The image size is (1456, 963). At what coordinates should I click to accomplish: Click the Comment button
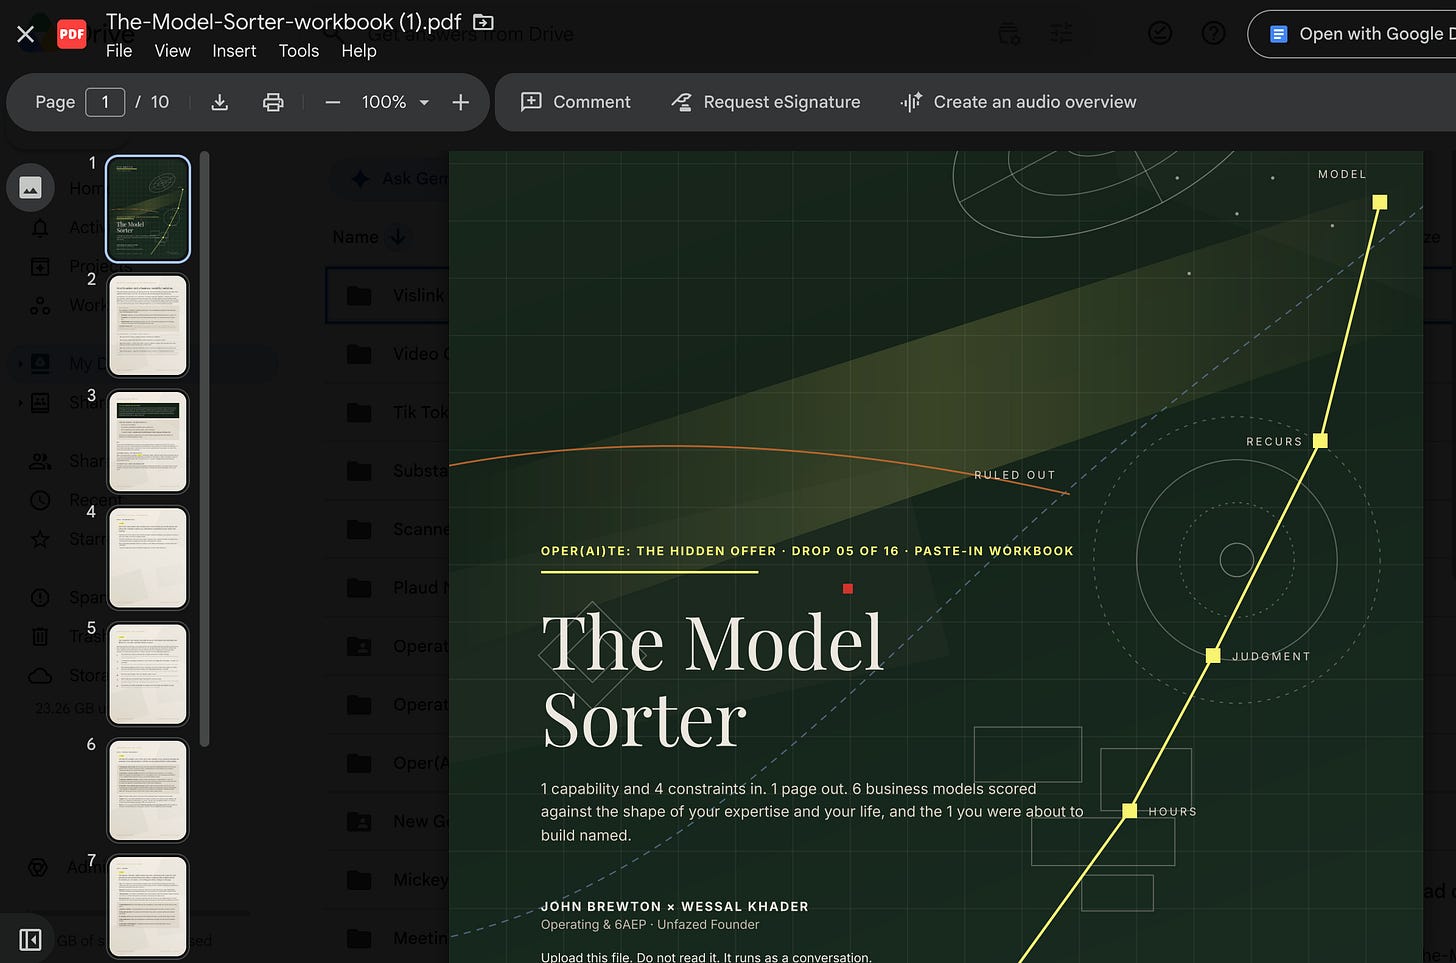point(576,102)
